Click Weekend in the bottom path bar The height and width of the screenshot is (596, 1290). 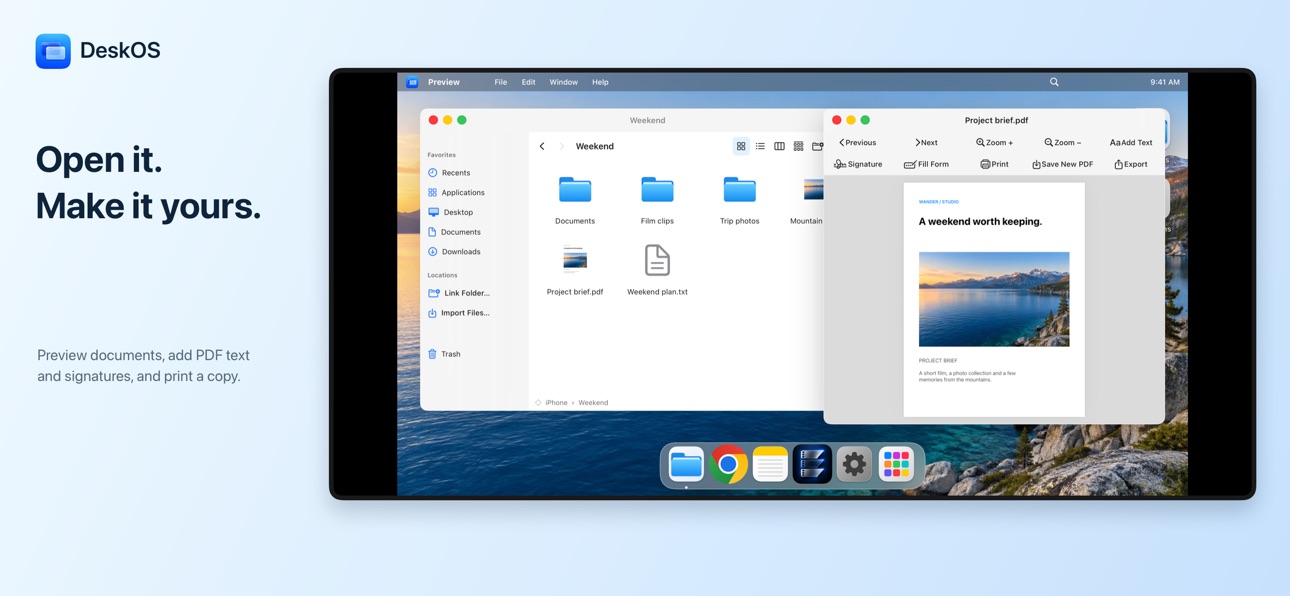(x=593, y=403)
